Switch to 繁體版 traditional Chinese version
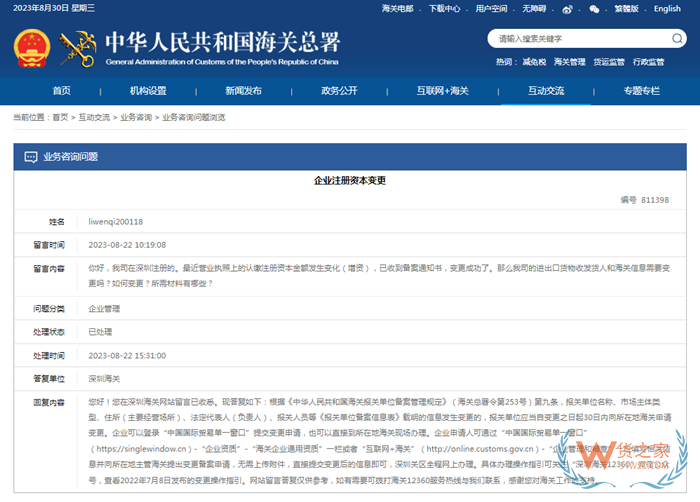 (x=627, y=9)
